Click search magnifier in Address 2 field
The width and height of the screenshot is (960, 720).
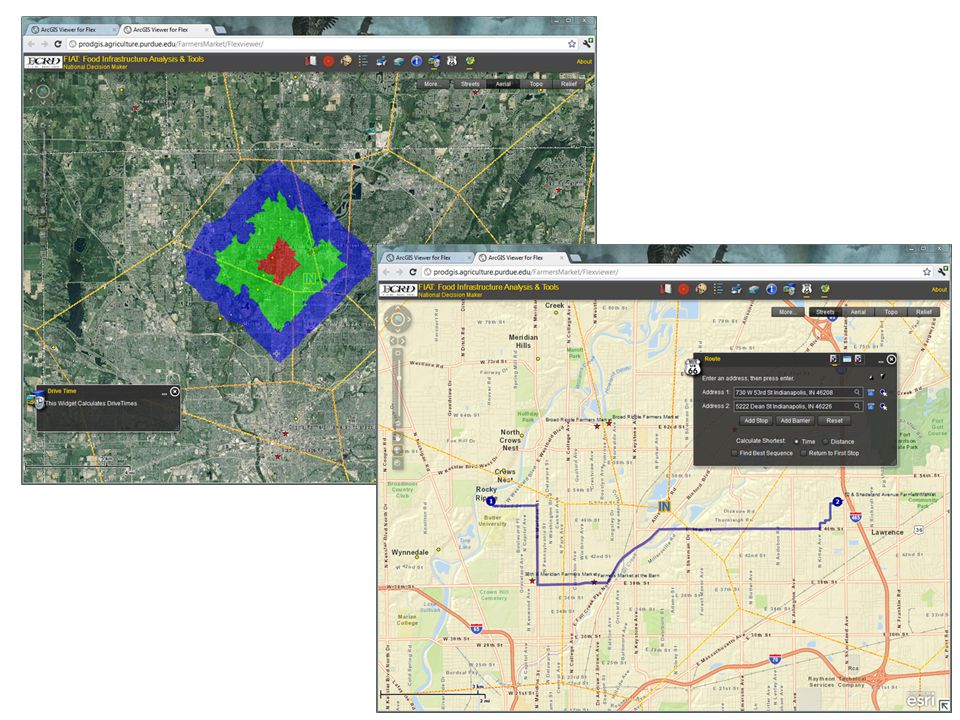[857, 406]
